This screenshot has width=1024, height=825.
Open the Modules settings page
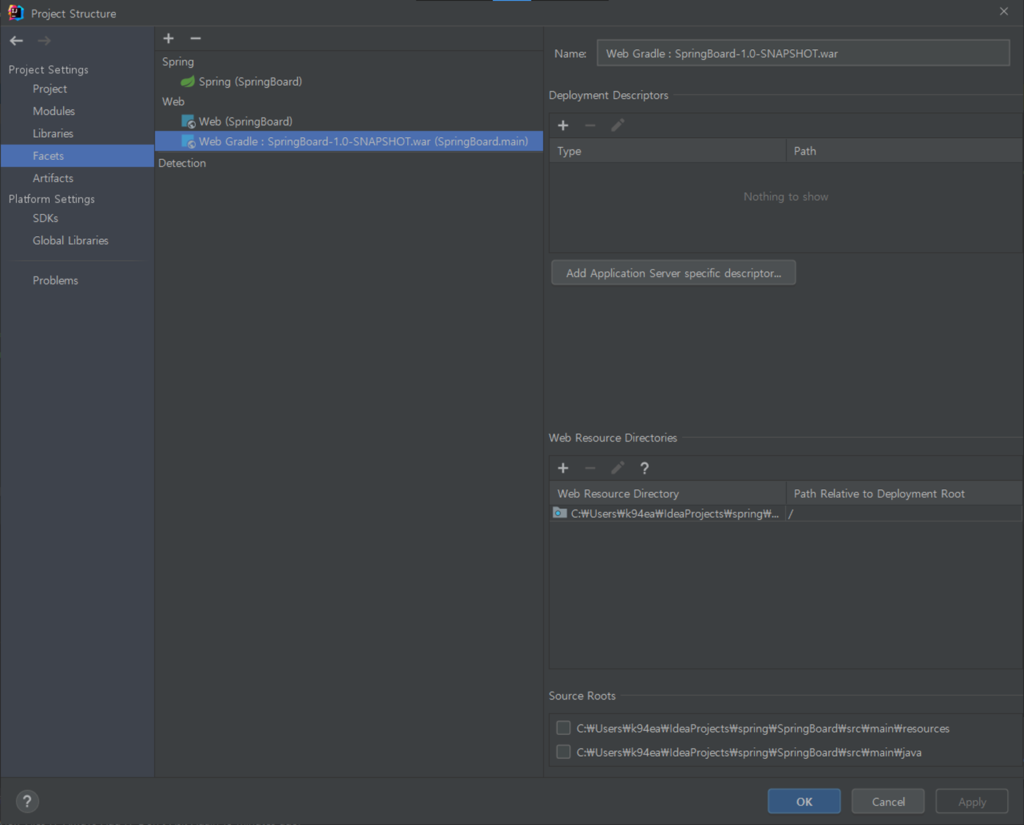point(54,111)
